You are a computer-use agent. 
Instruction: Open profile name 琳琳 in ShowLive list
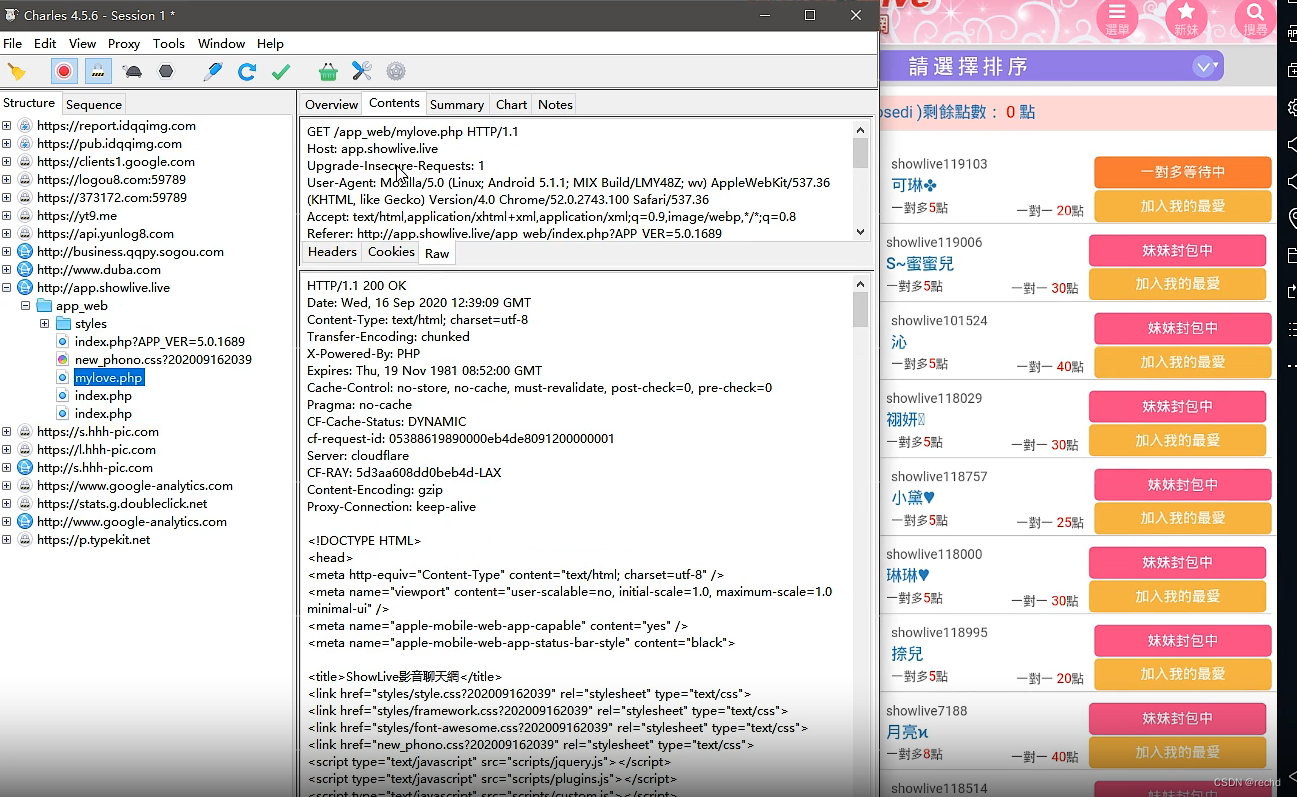click(x=908, y=575)
